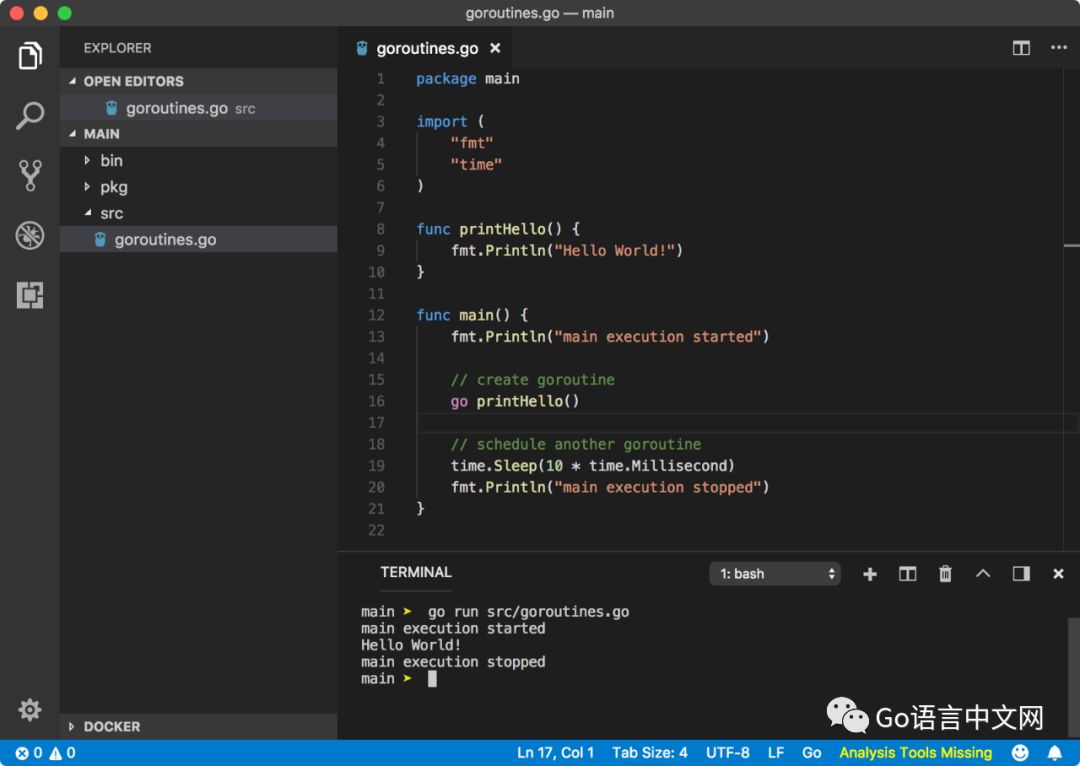
Task: Click the "// create goroutine" comment
Action: click(532, 380)
